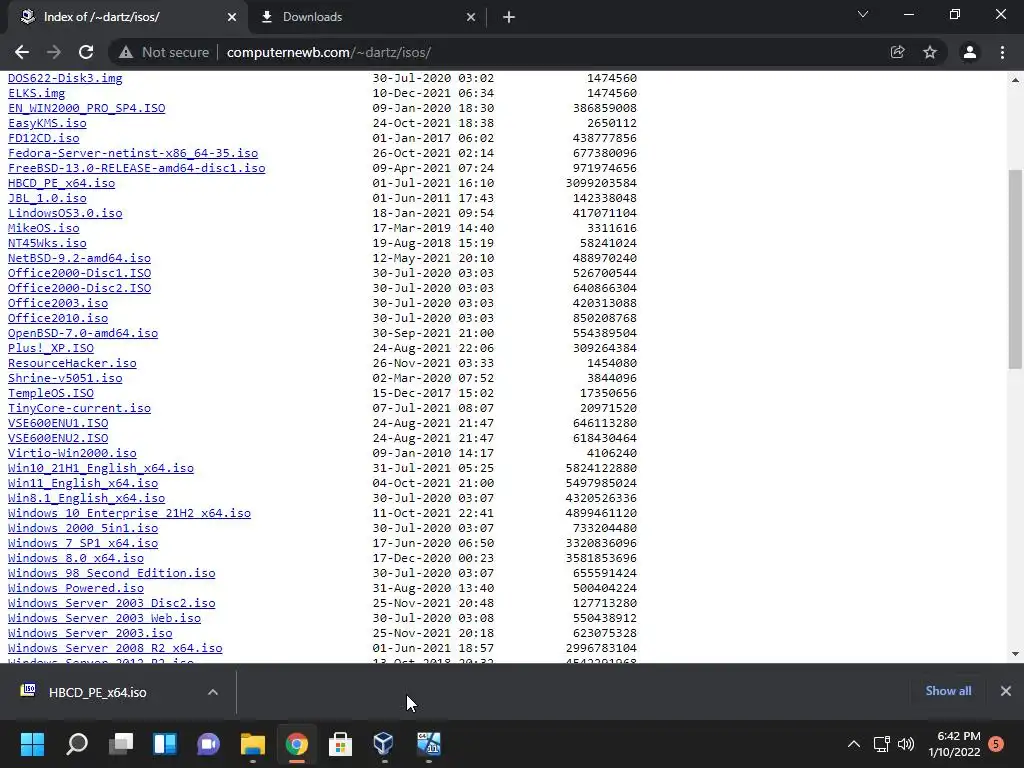Open Chrome's three-dot menu
Image resolution: width=1024 pixels, height=768 pixels.
1002,52
